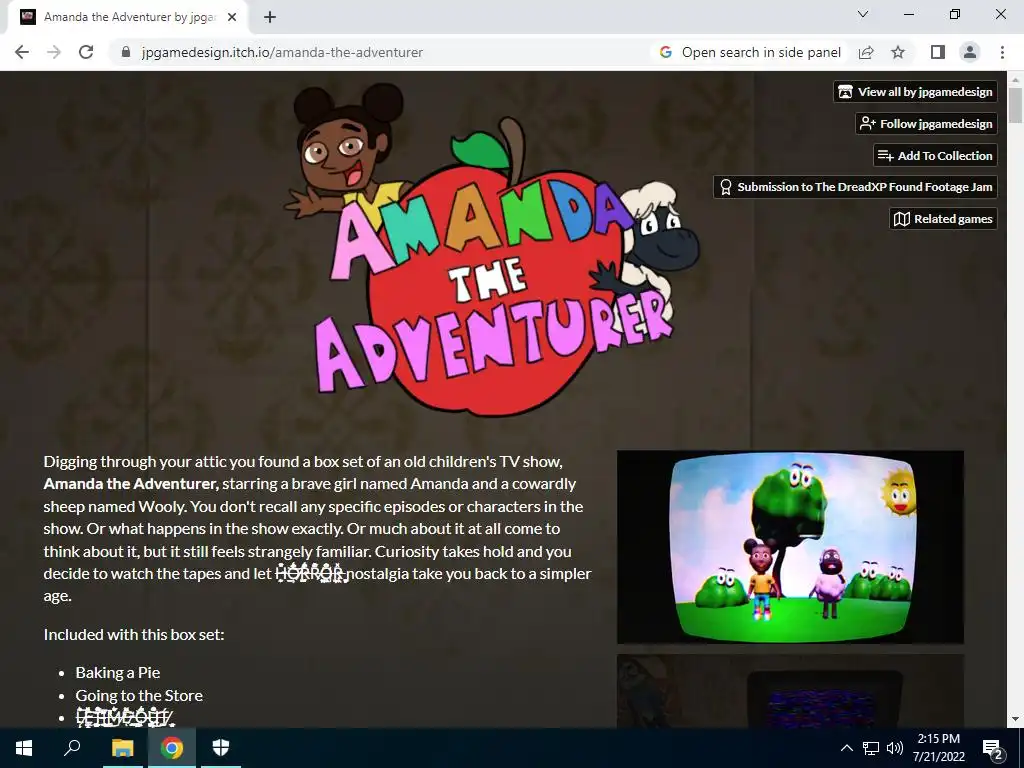Click the page scrollbar down arrow
The width and height of the screenshot is (1024, 768).
tap(1016, 720)
